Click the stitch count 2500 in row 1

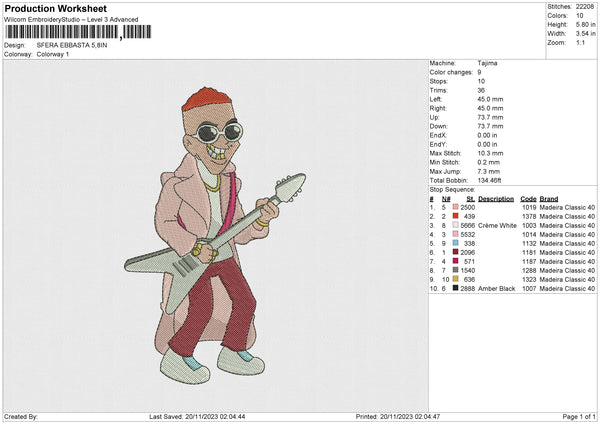(468, 207)
